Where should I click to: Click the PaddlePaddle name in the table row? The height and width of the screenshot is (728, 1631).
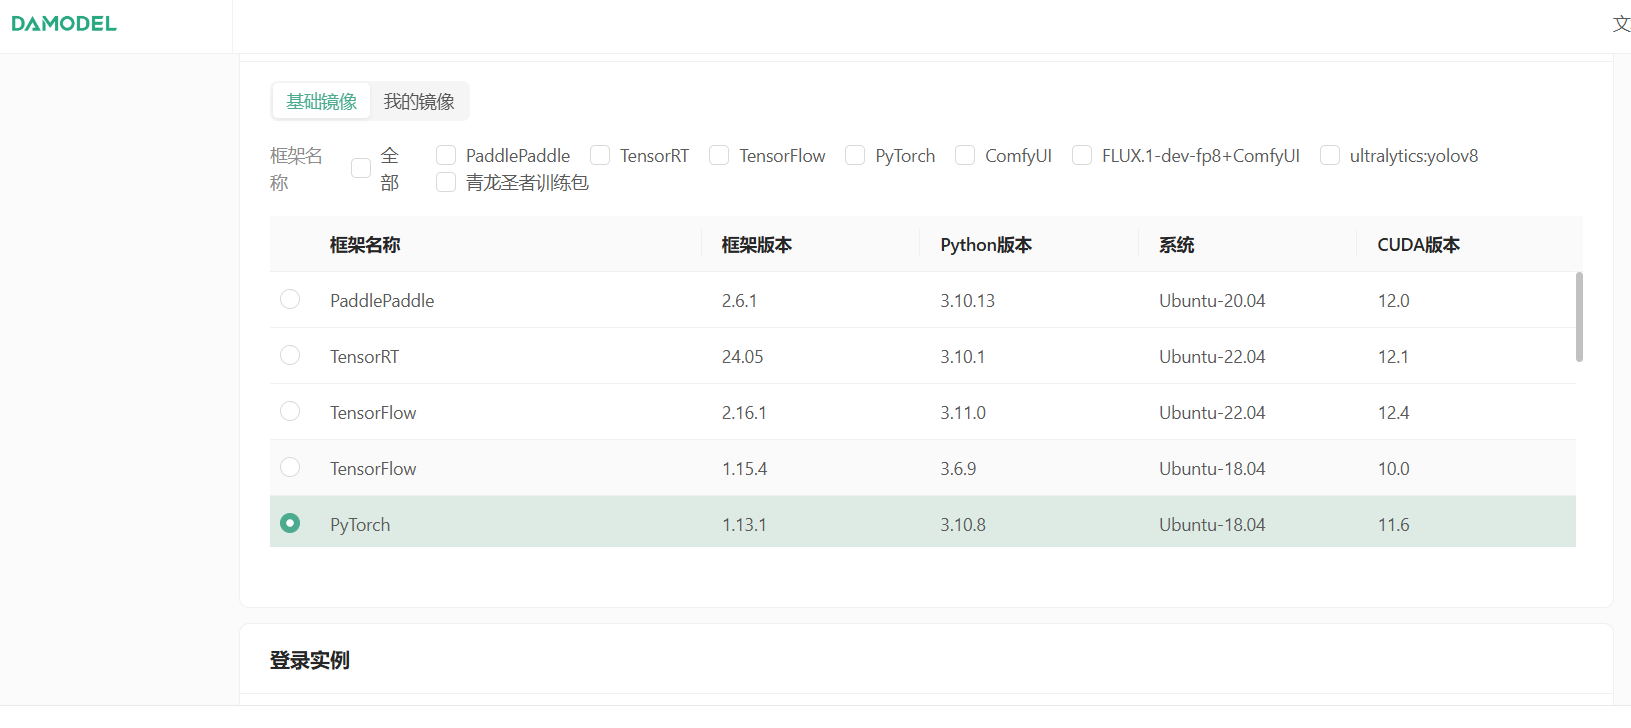point(382,301)
